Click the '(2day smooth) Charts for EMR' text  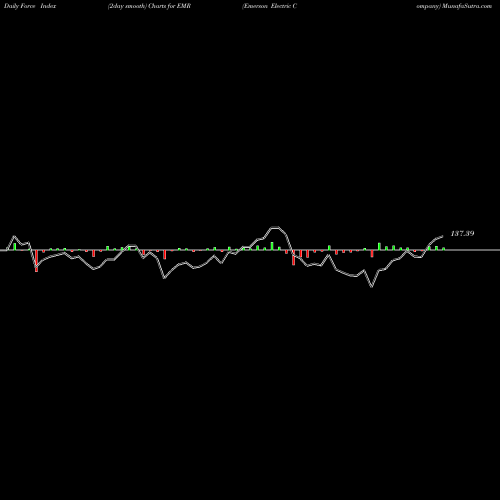[149, 6]
